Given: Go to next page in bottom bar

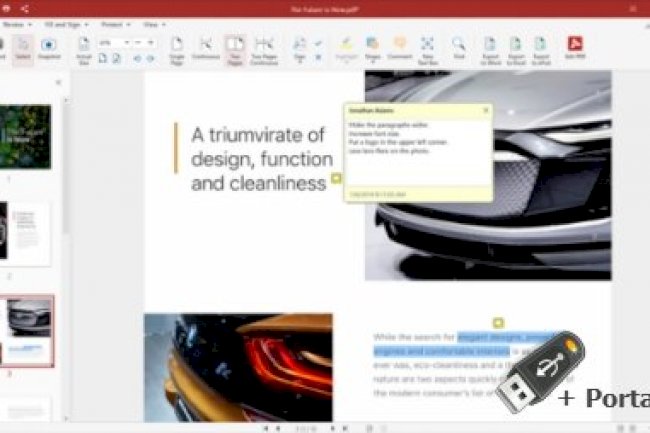Looking at the screenshot, I should (x=332, y=428).
